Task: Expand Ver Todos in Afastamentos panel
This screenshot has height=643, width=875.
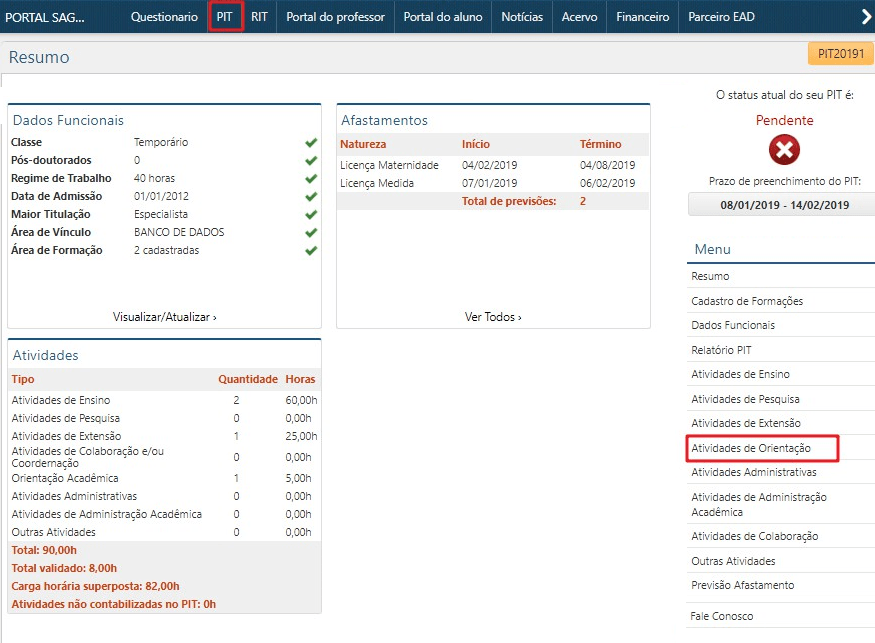Action: pos(493,317)
